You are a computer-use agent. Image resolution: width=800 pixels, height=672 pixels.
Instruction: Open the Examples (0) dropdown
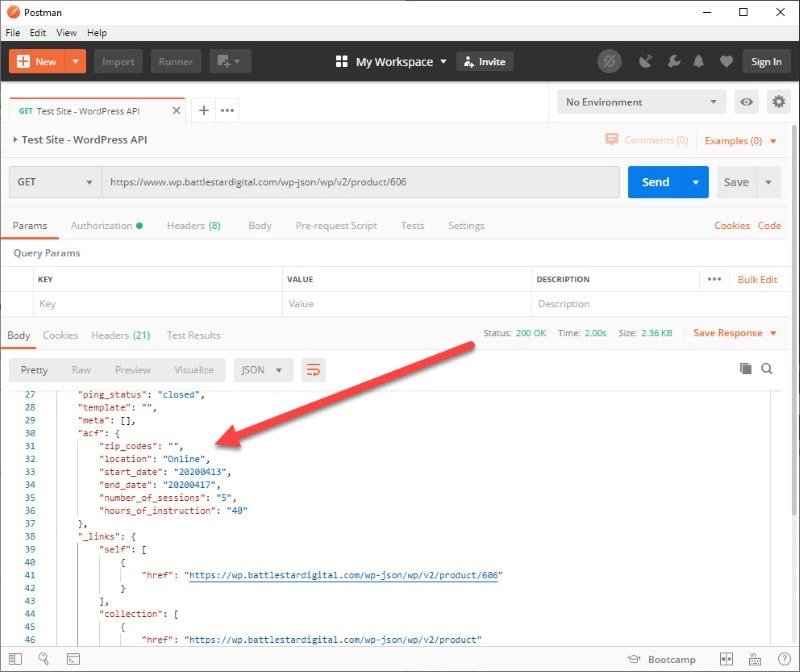pos(740,140)
